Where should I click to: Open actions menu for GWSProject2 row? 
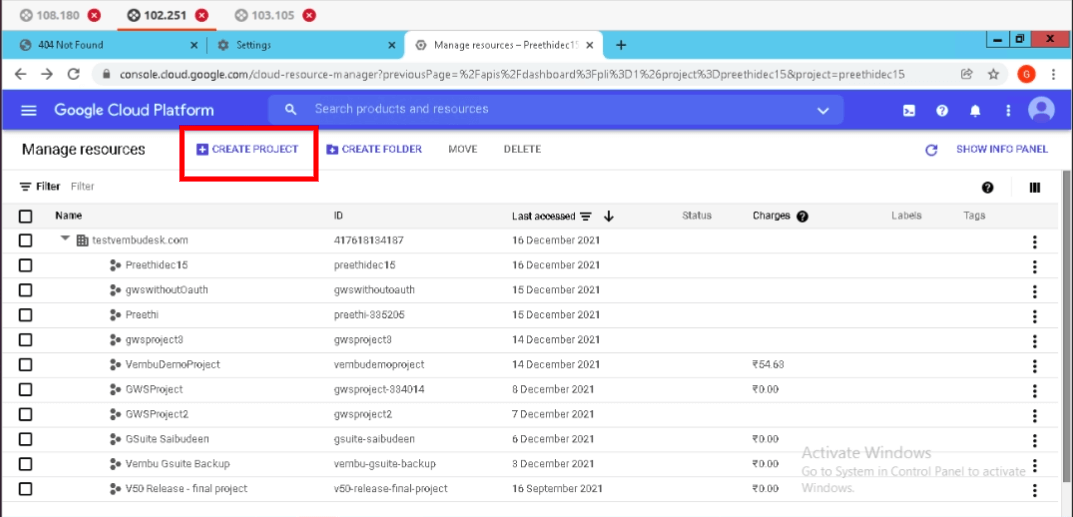(x=1035, y=416)
